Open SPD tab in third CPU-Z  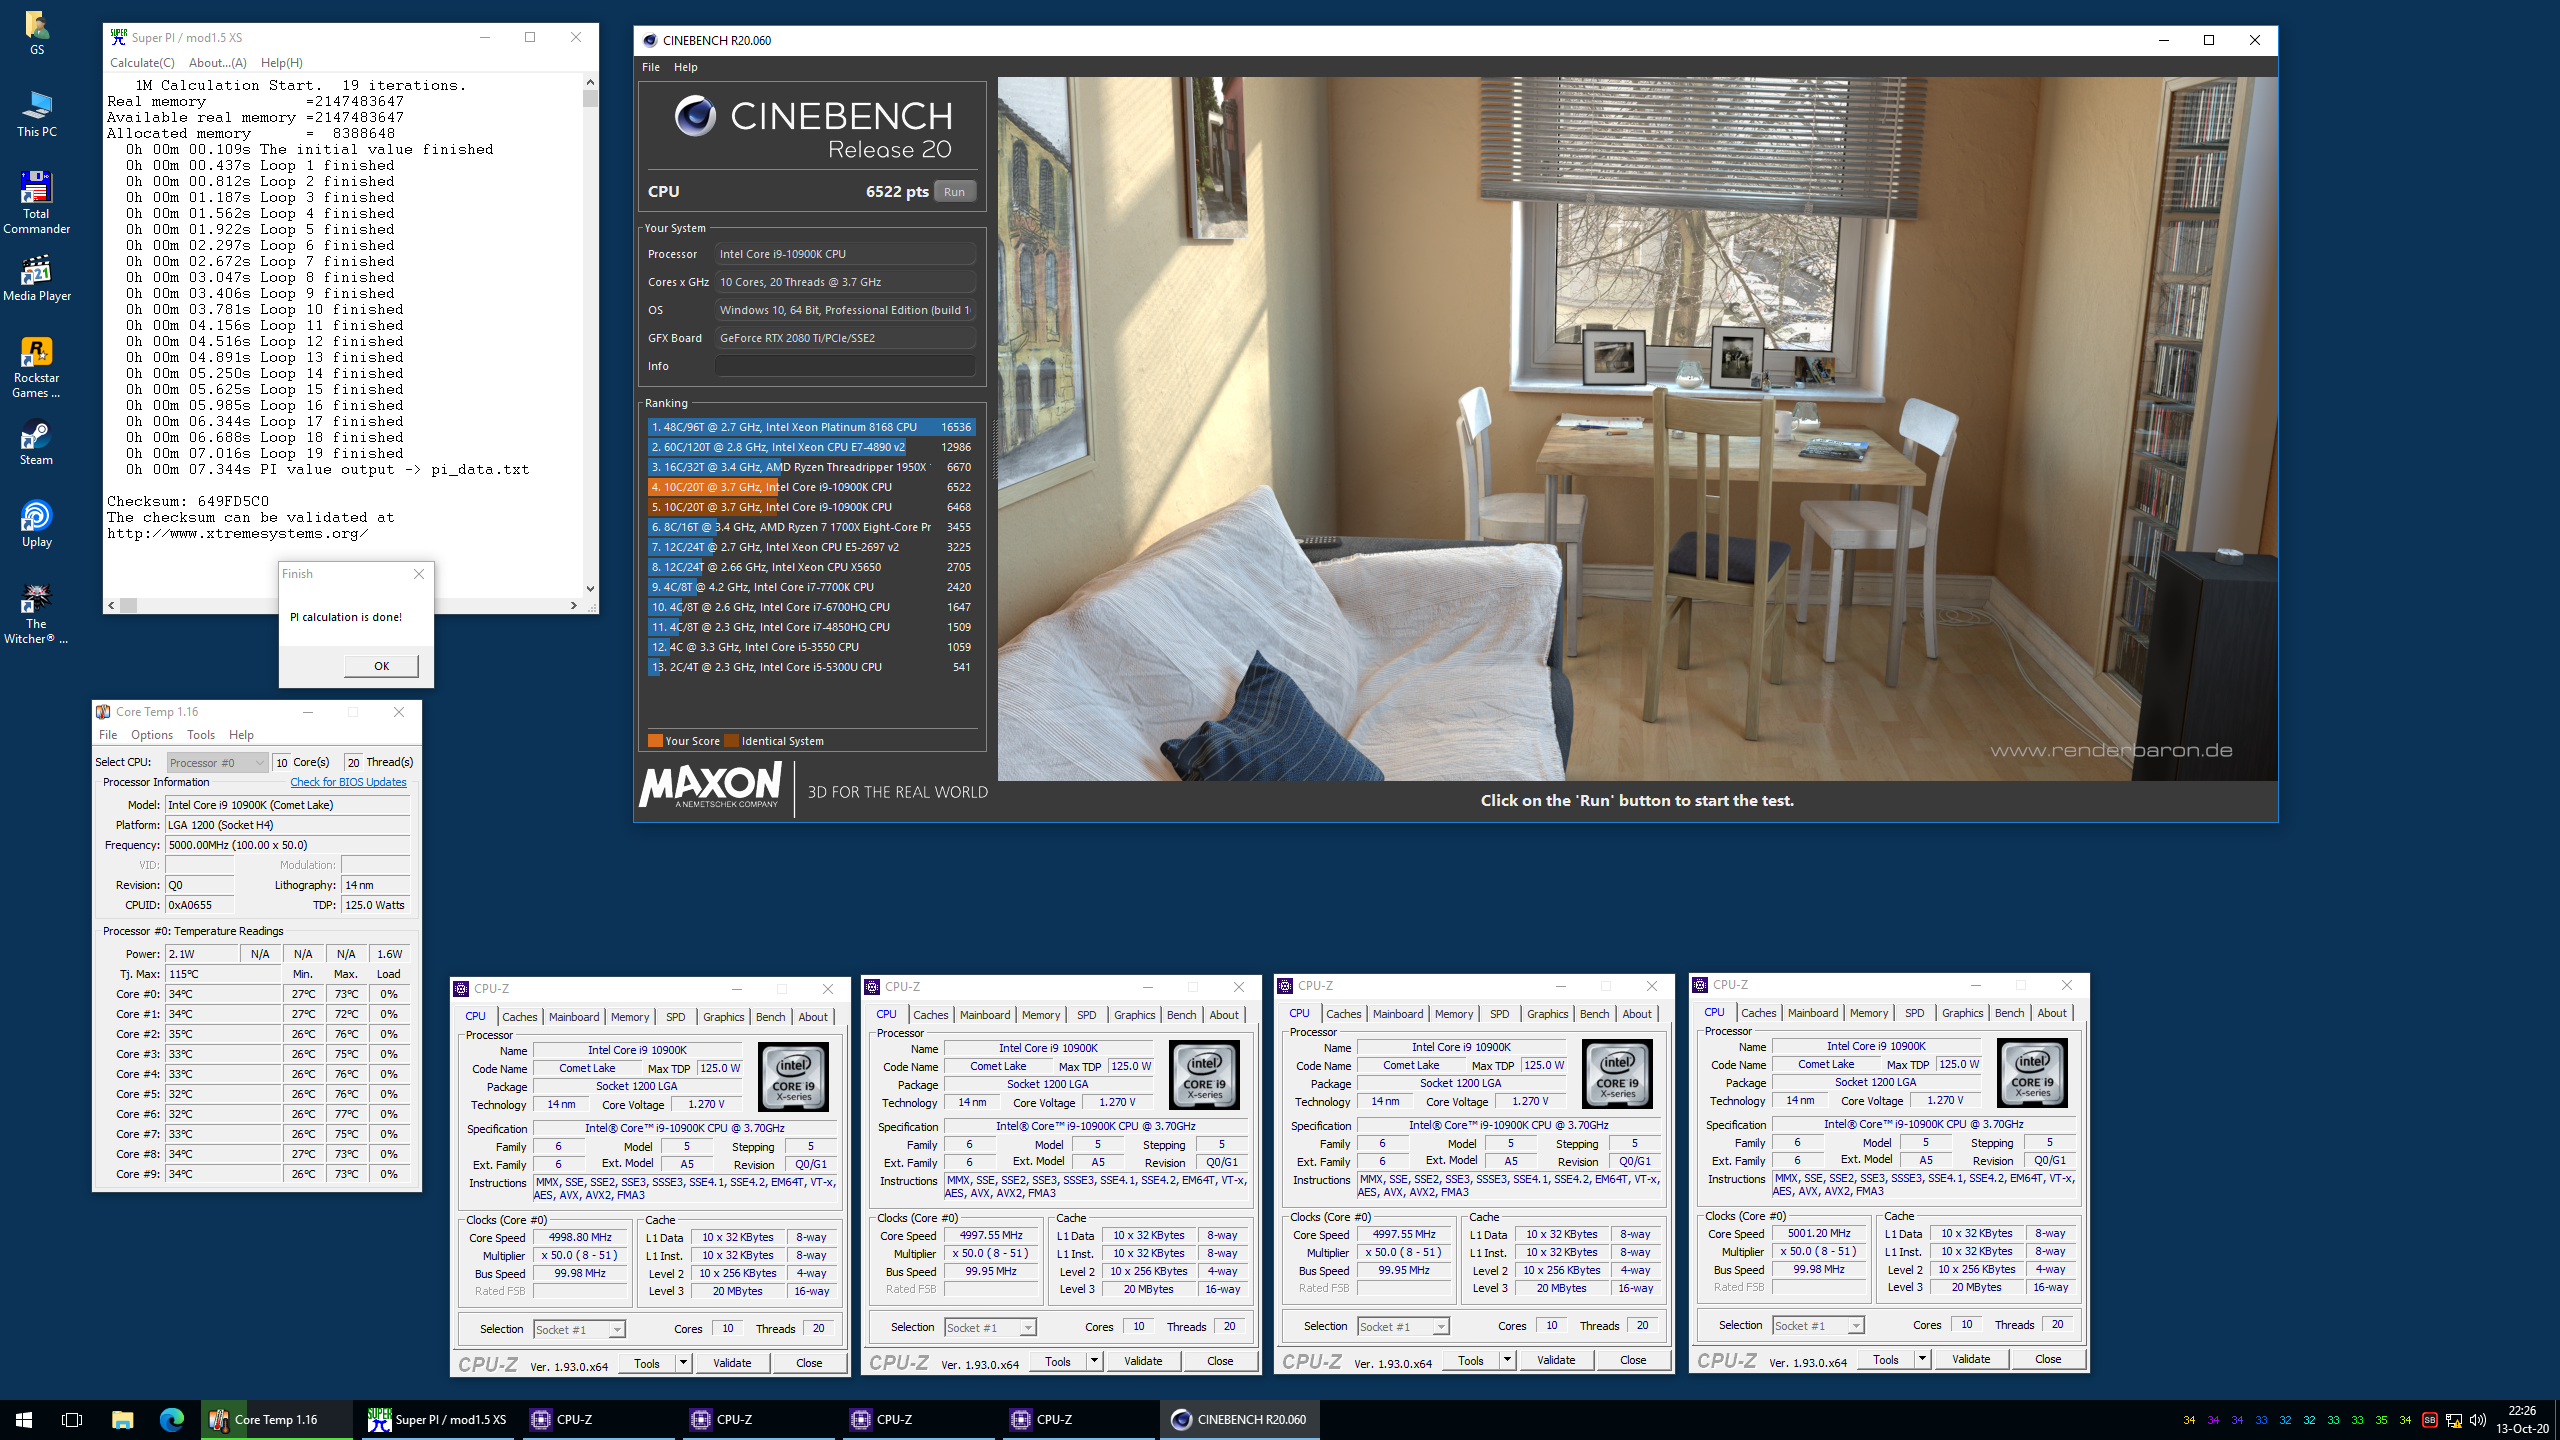(x=1499, y=1014)
